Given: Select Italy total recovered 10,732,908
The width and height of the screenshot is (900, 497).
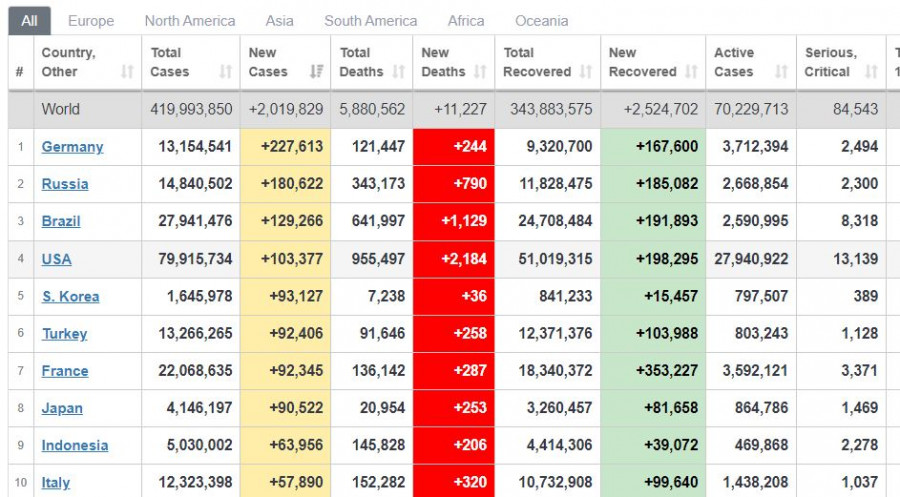Looking at the screenshot, I should 556,483.
